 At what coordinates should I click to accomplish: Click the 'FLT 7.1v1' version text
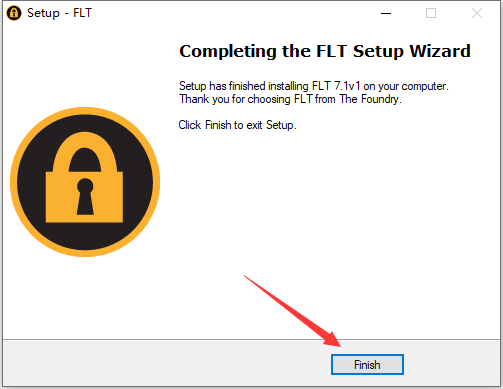coord(336,86)
